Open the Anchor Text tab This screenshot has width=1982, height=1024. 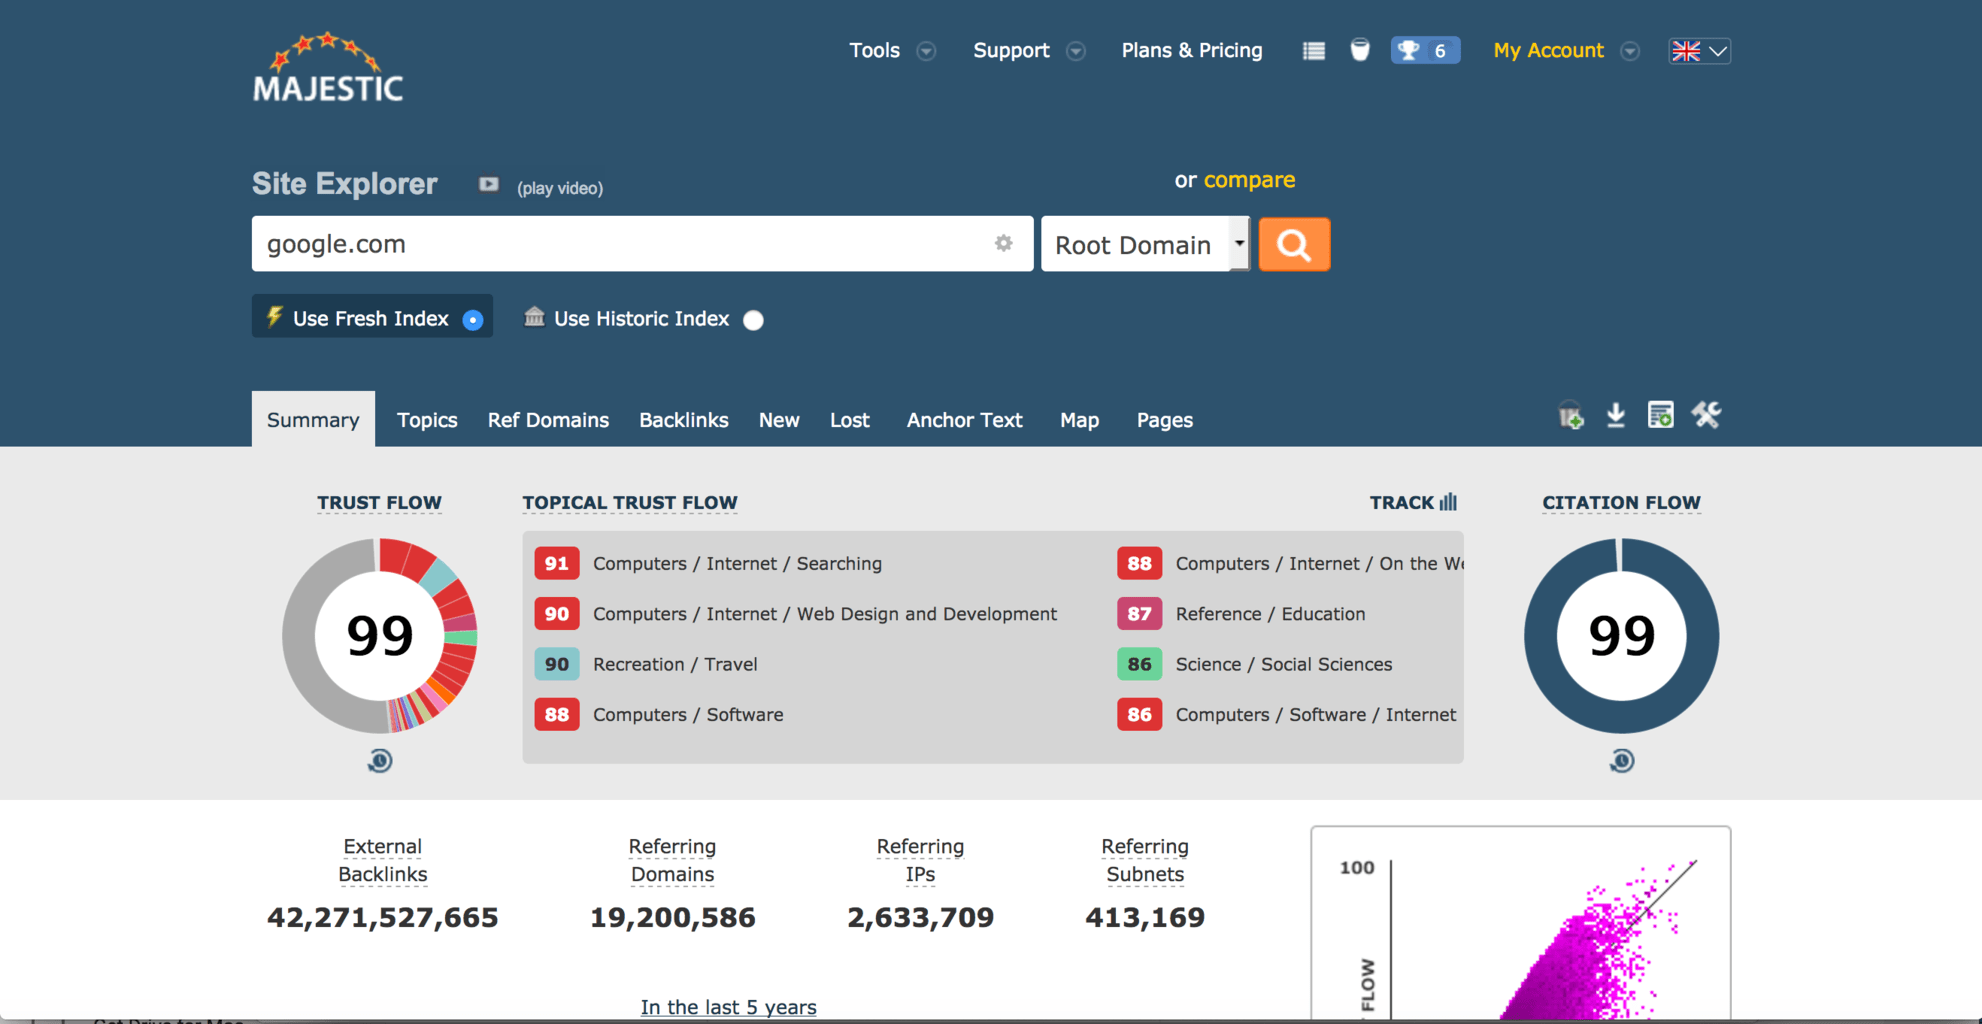[x=964, y=420]
